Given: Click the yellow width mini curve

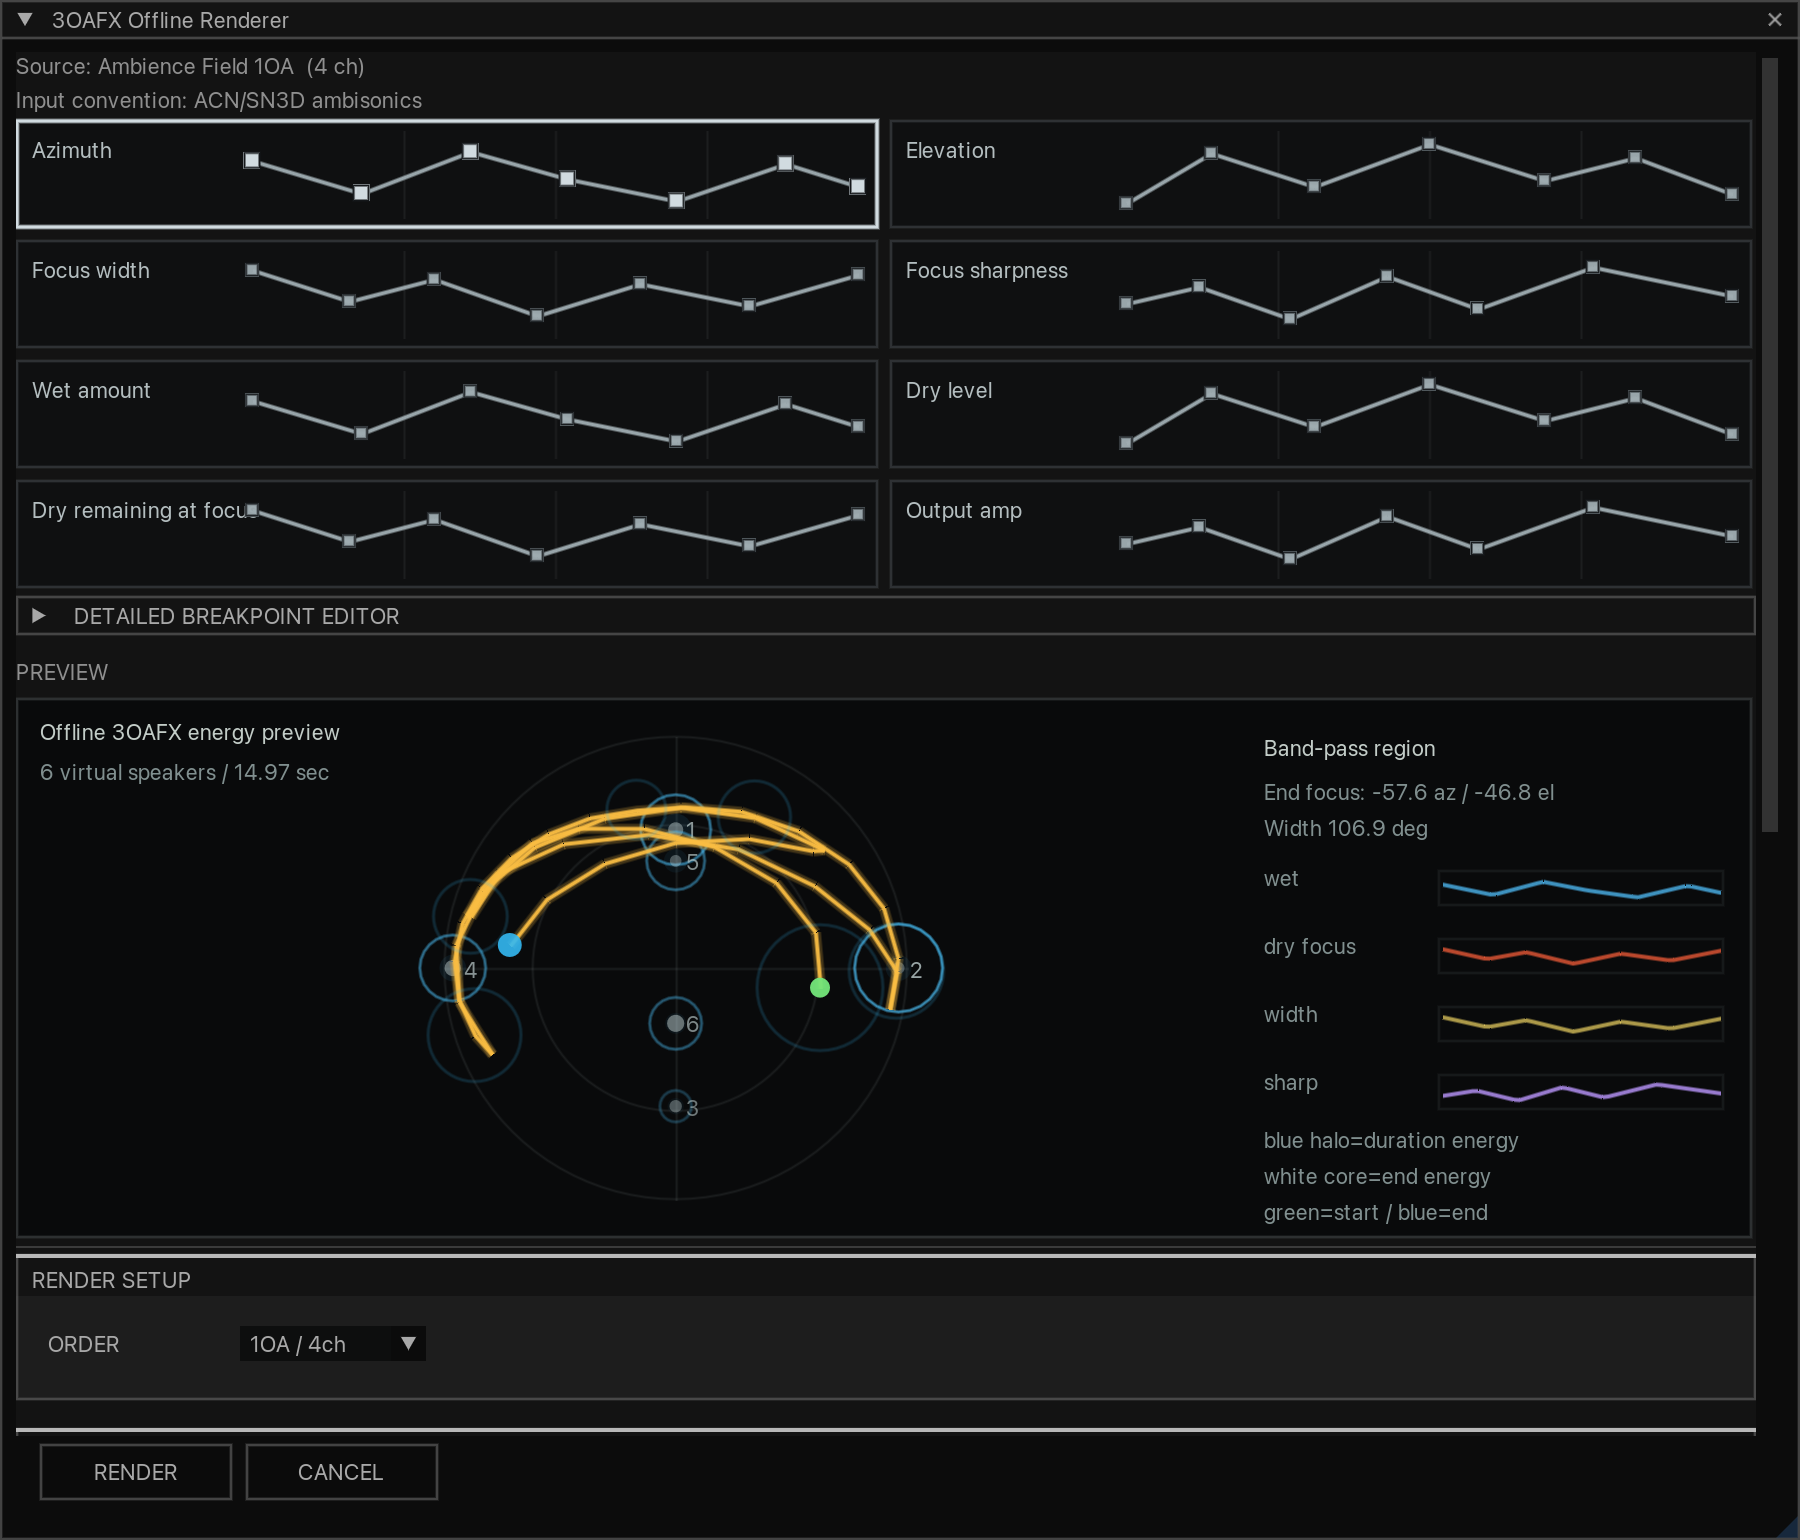Looking at the screenshot, I should [1581, 1024].
